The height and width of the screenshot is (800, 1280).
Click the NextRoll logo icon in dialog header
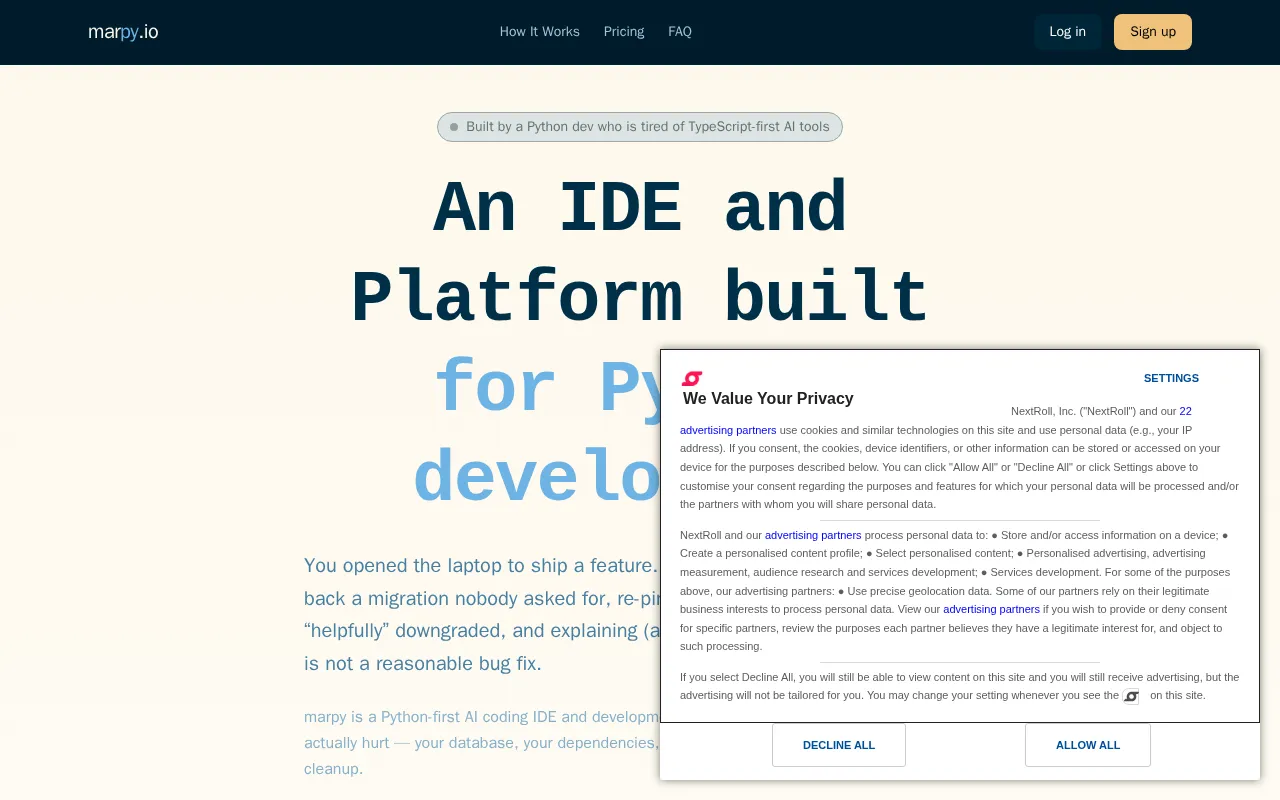[x=692, y=378]
